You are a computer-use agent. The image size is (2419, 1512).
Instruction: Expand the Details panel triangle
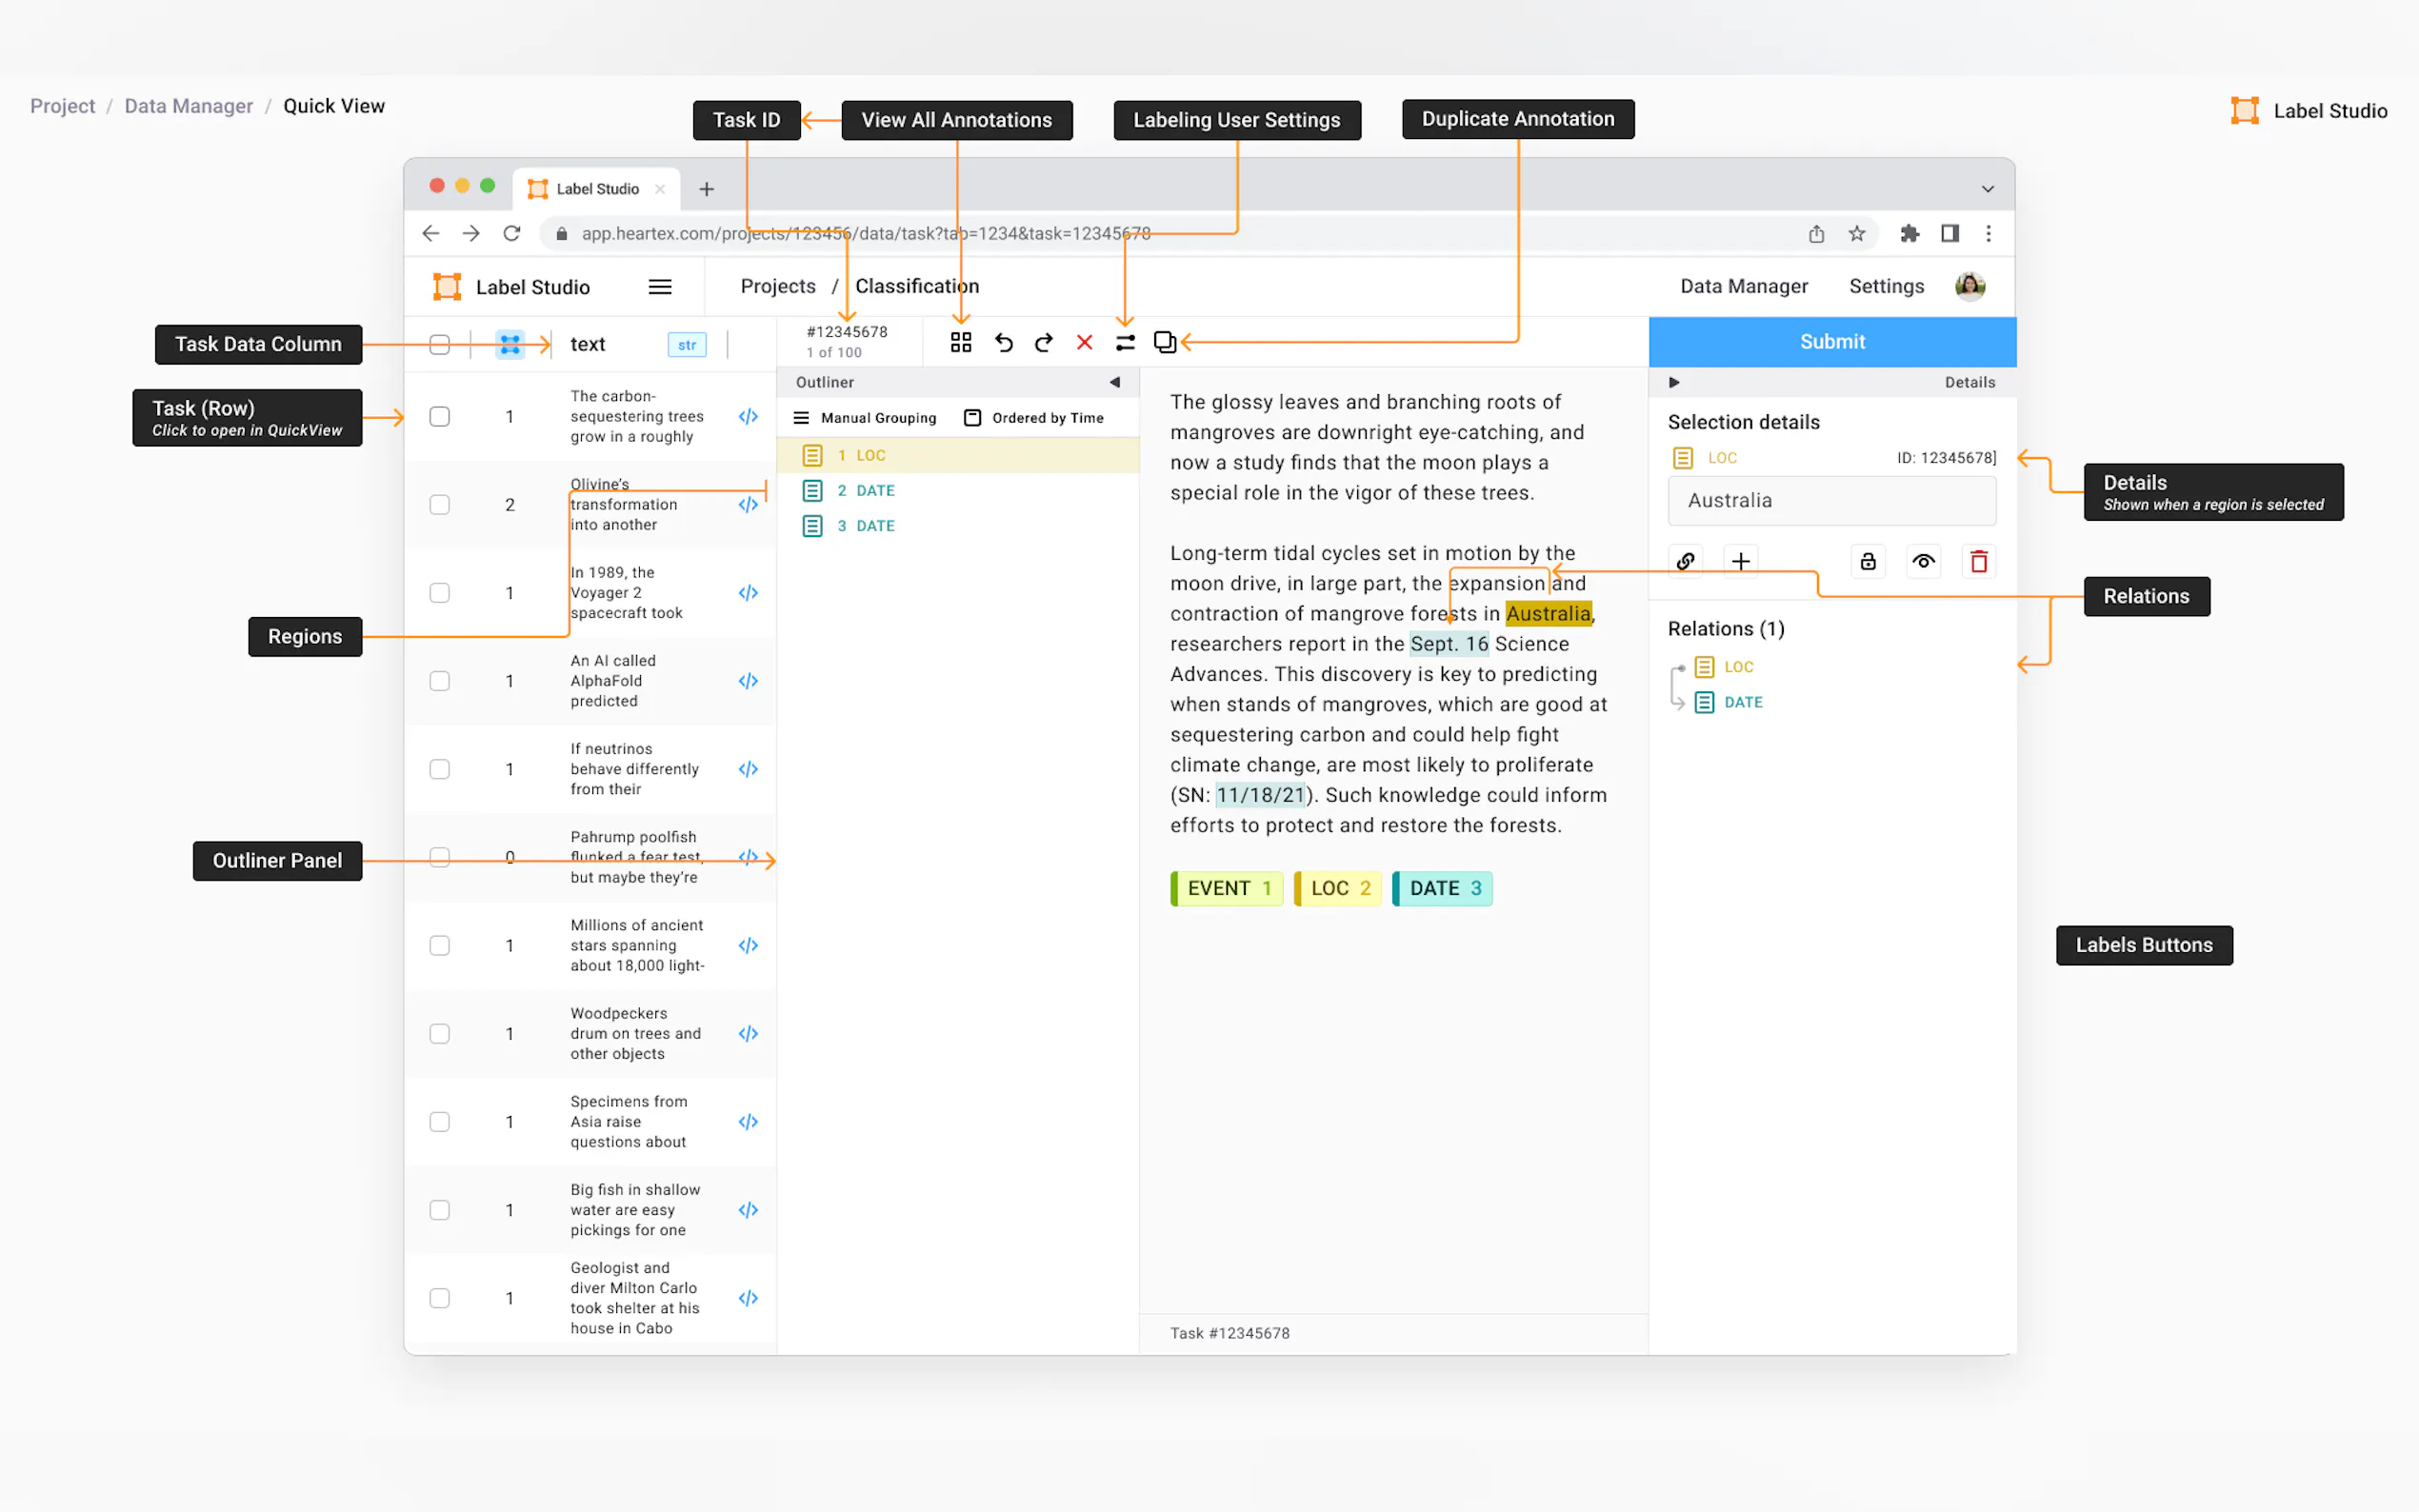[x=1674, y=382]
